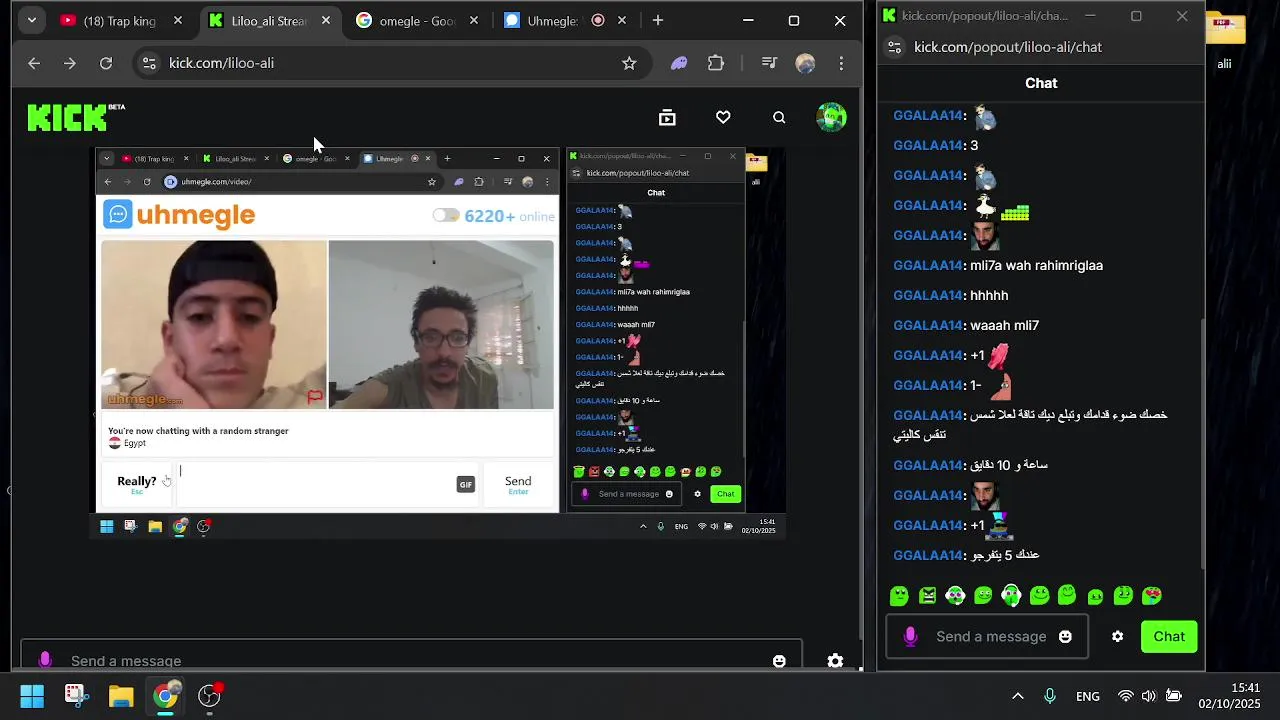Click the purple icon in popout chat box
This screenshot has height=720, width=1280.
pyautogui.click(x=910, y=636)
